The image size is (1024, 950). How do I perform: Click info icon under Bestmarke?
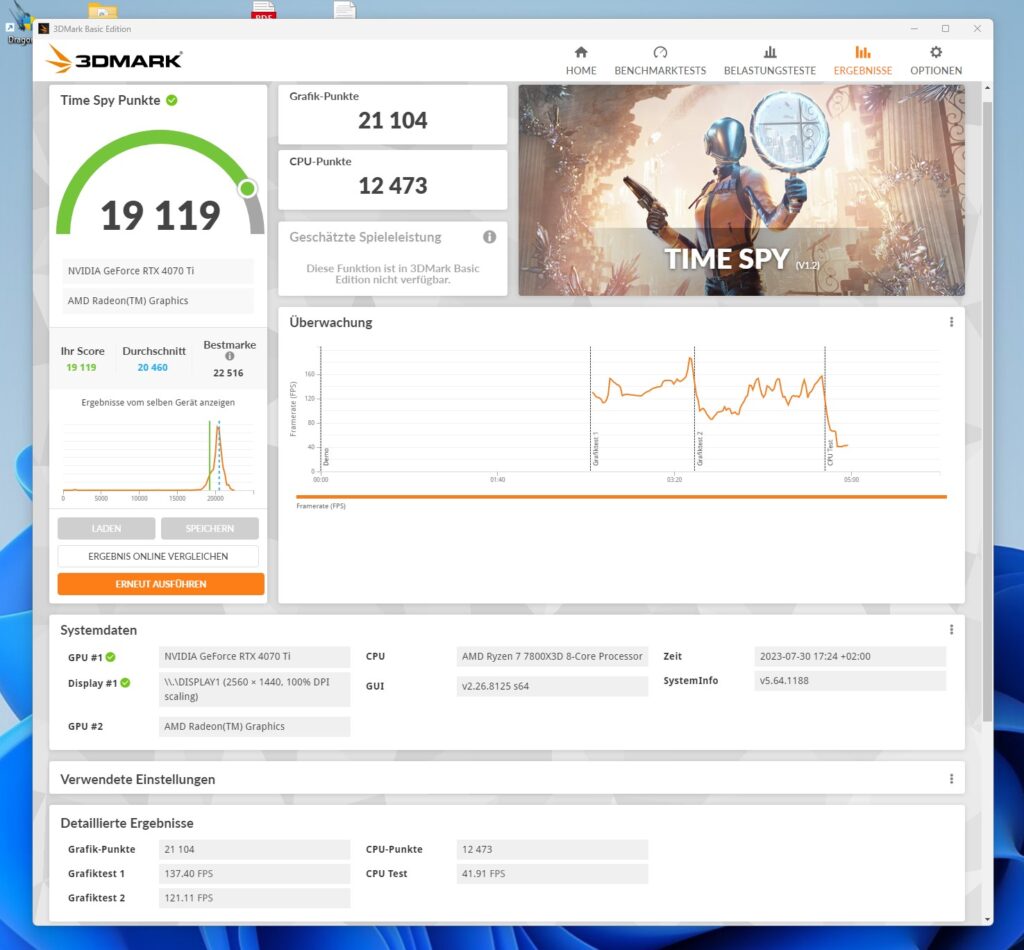[x=229, y=356]
